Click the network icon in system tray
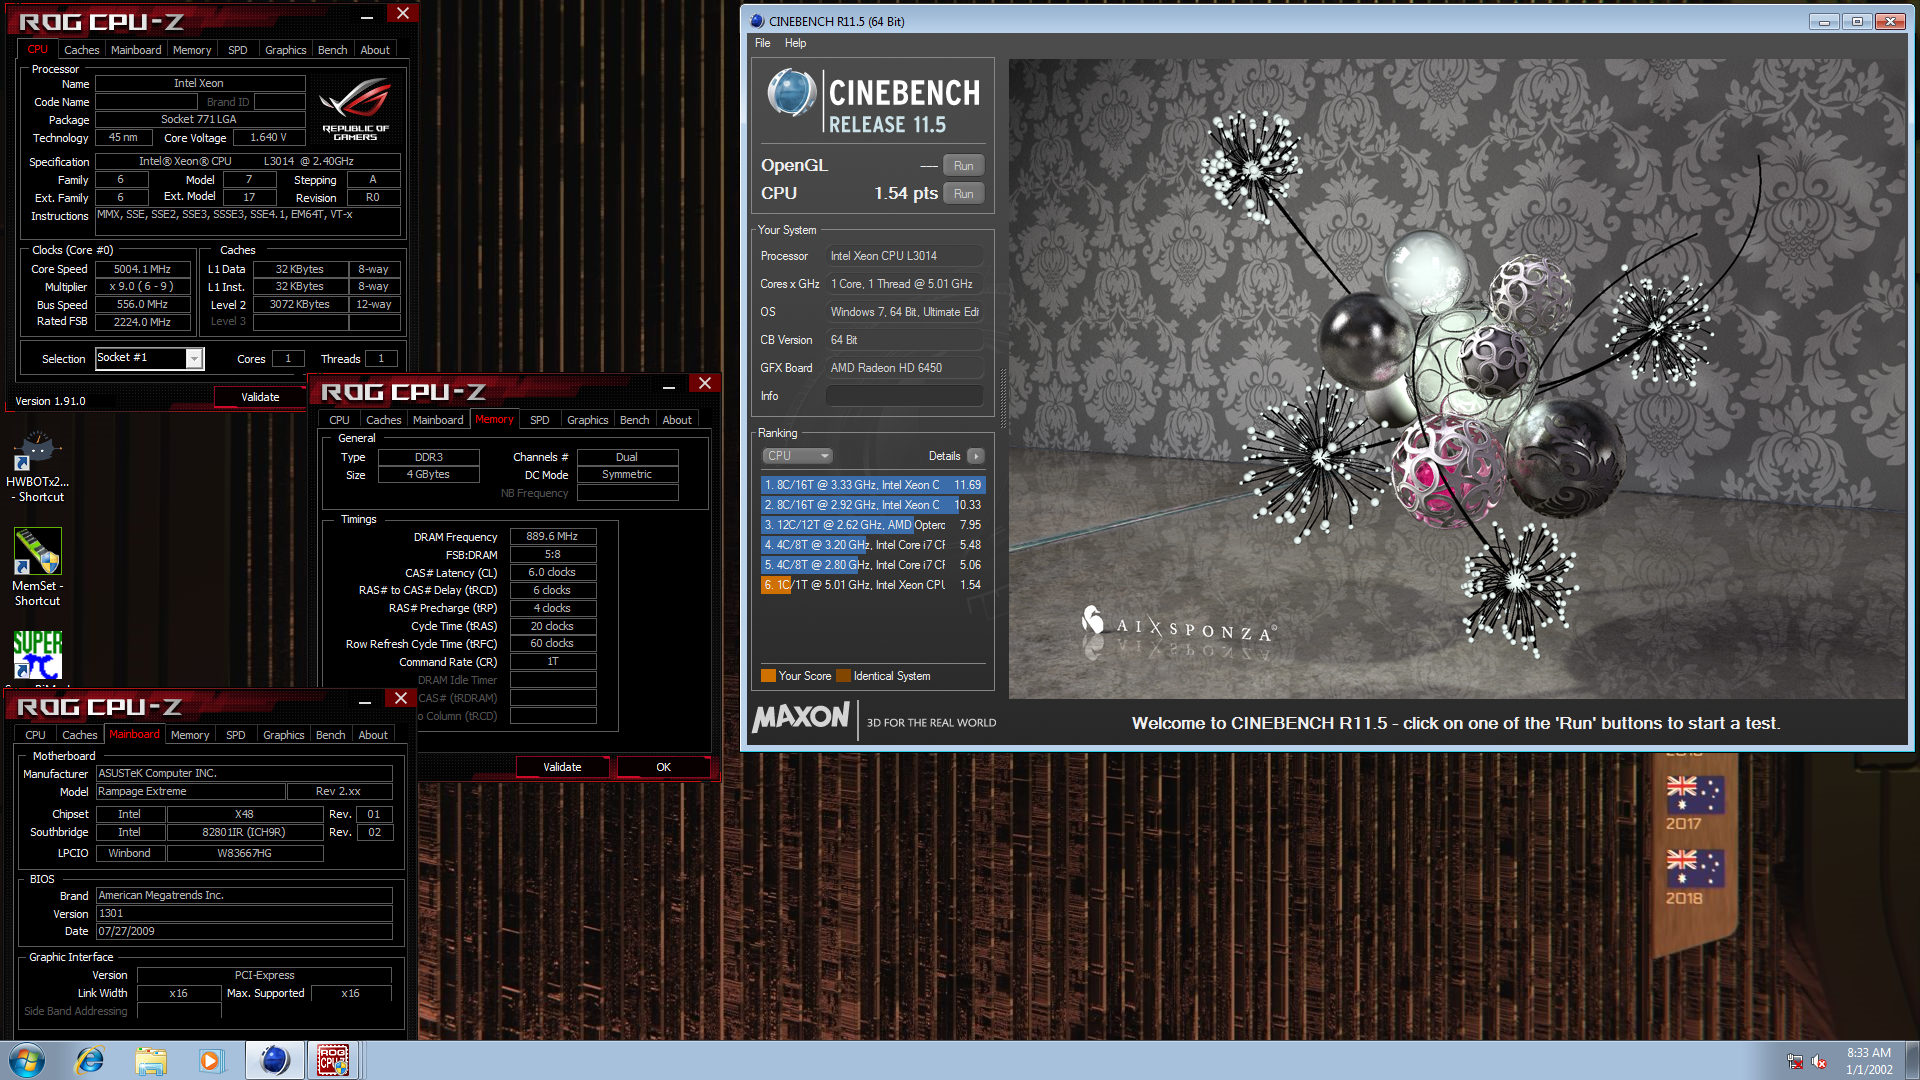This screenshot has height=1080, width=1920. [x=1795, y=1062]
